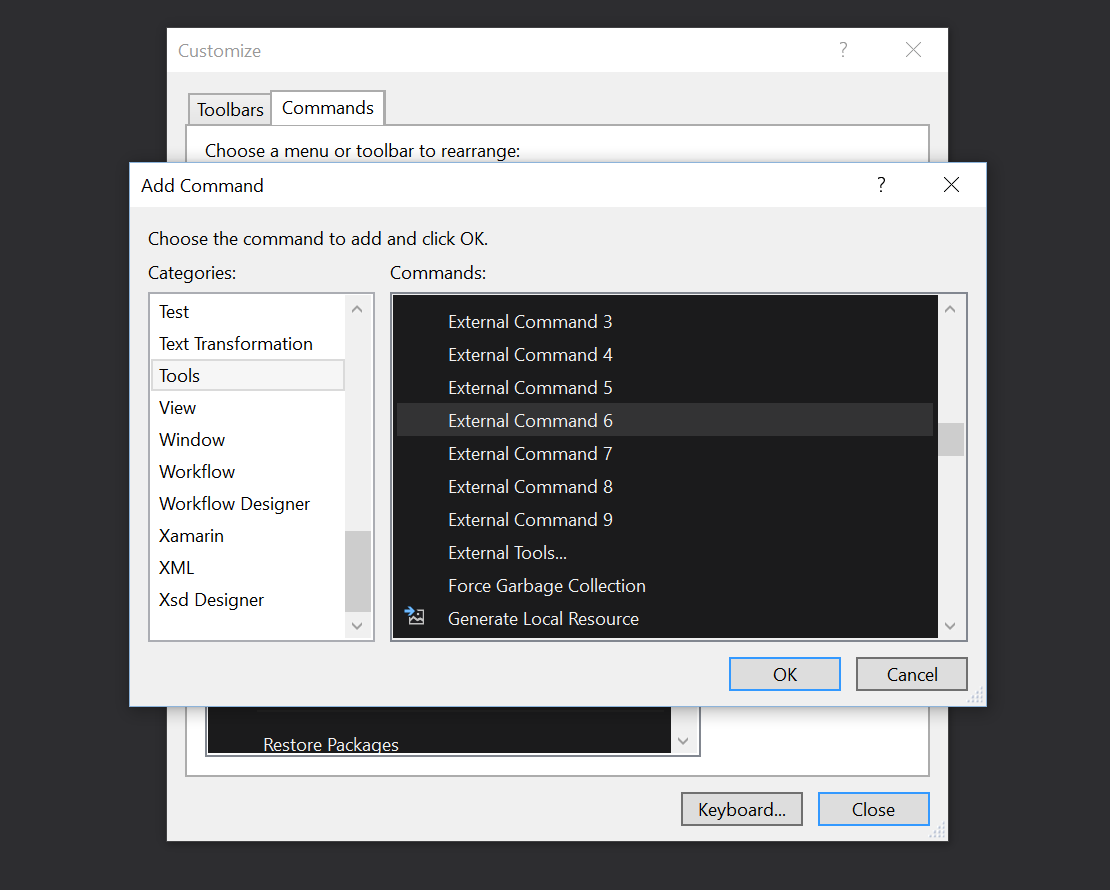Click the Commands list scrollbar thumb
The height and width of the screenshot is (890, 1110).
[x=951, y=440]
